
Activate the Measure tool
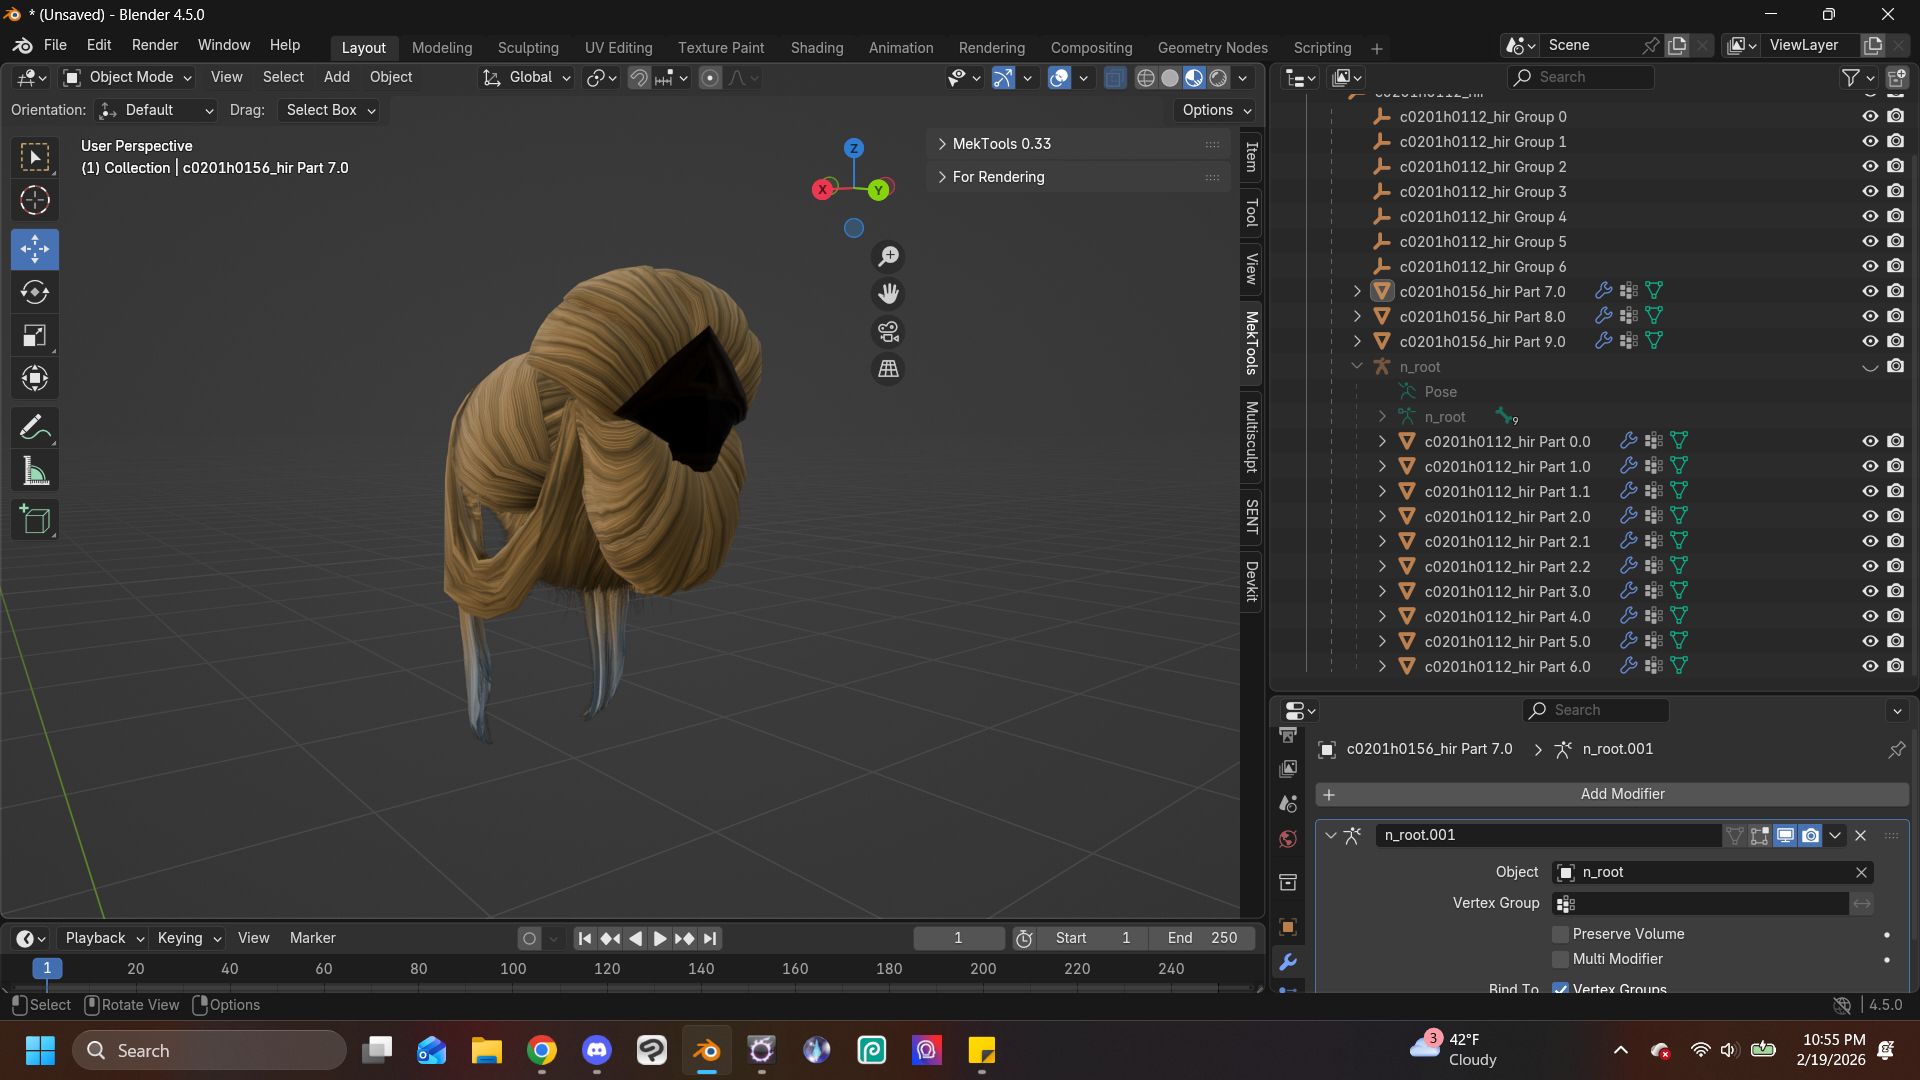point(35,471)
